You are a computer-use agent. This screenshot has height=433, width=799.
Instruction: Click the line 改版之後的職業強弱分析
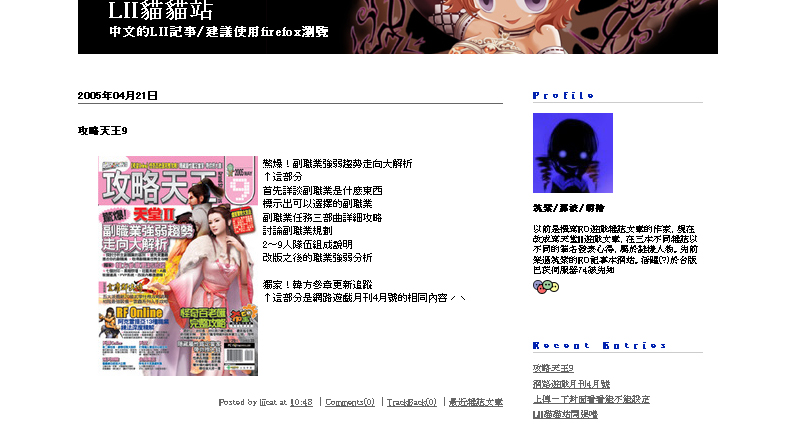click(317, 258)
